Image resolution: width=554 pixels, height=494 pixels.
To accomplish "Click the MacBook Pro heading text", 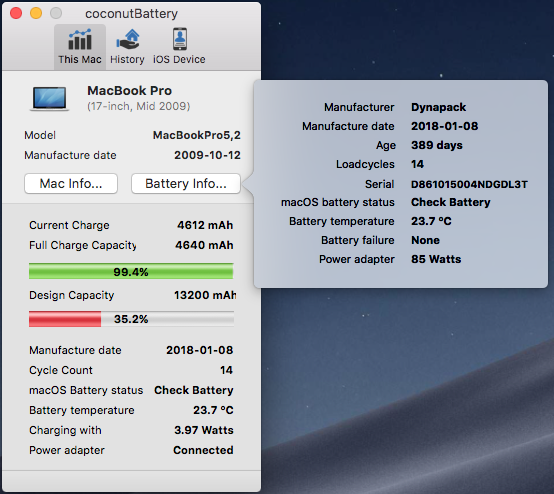I will tap(129, 90).
